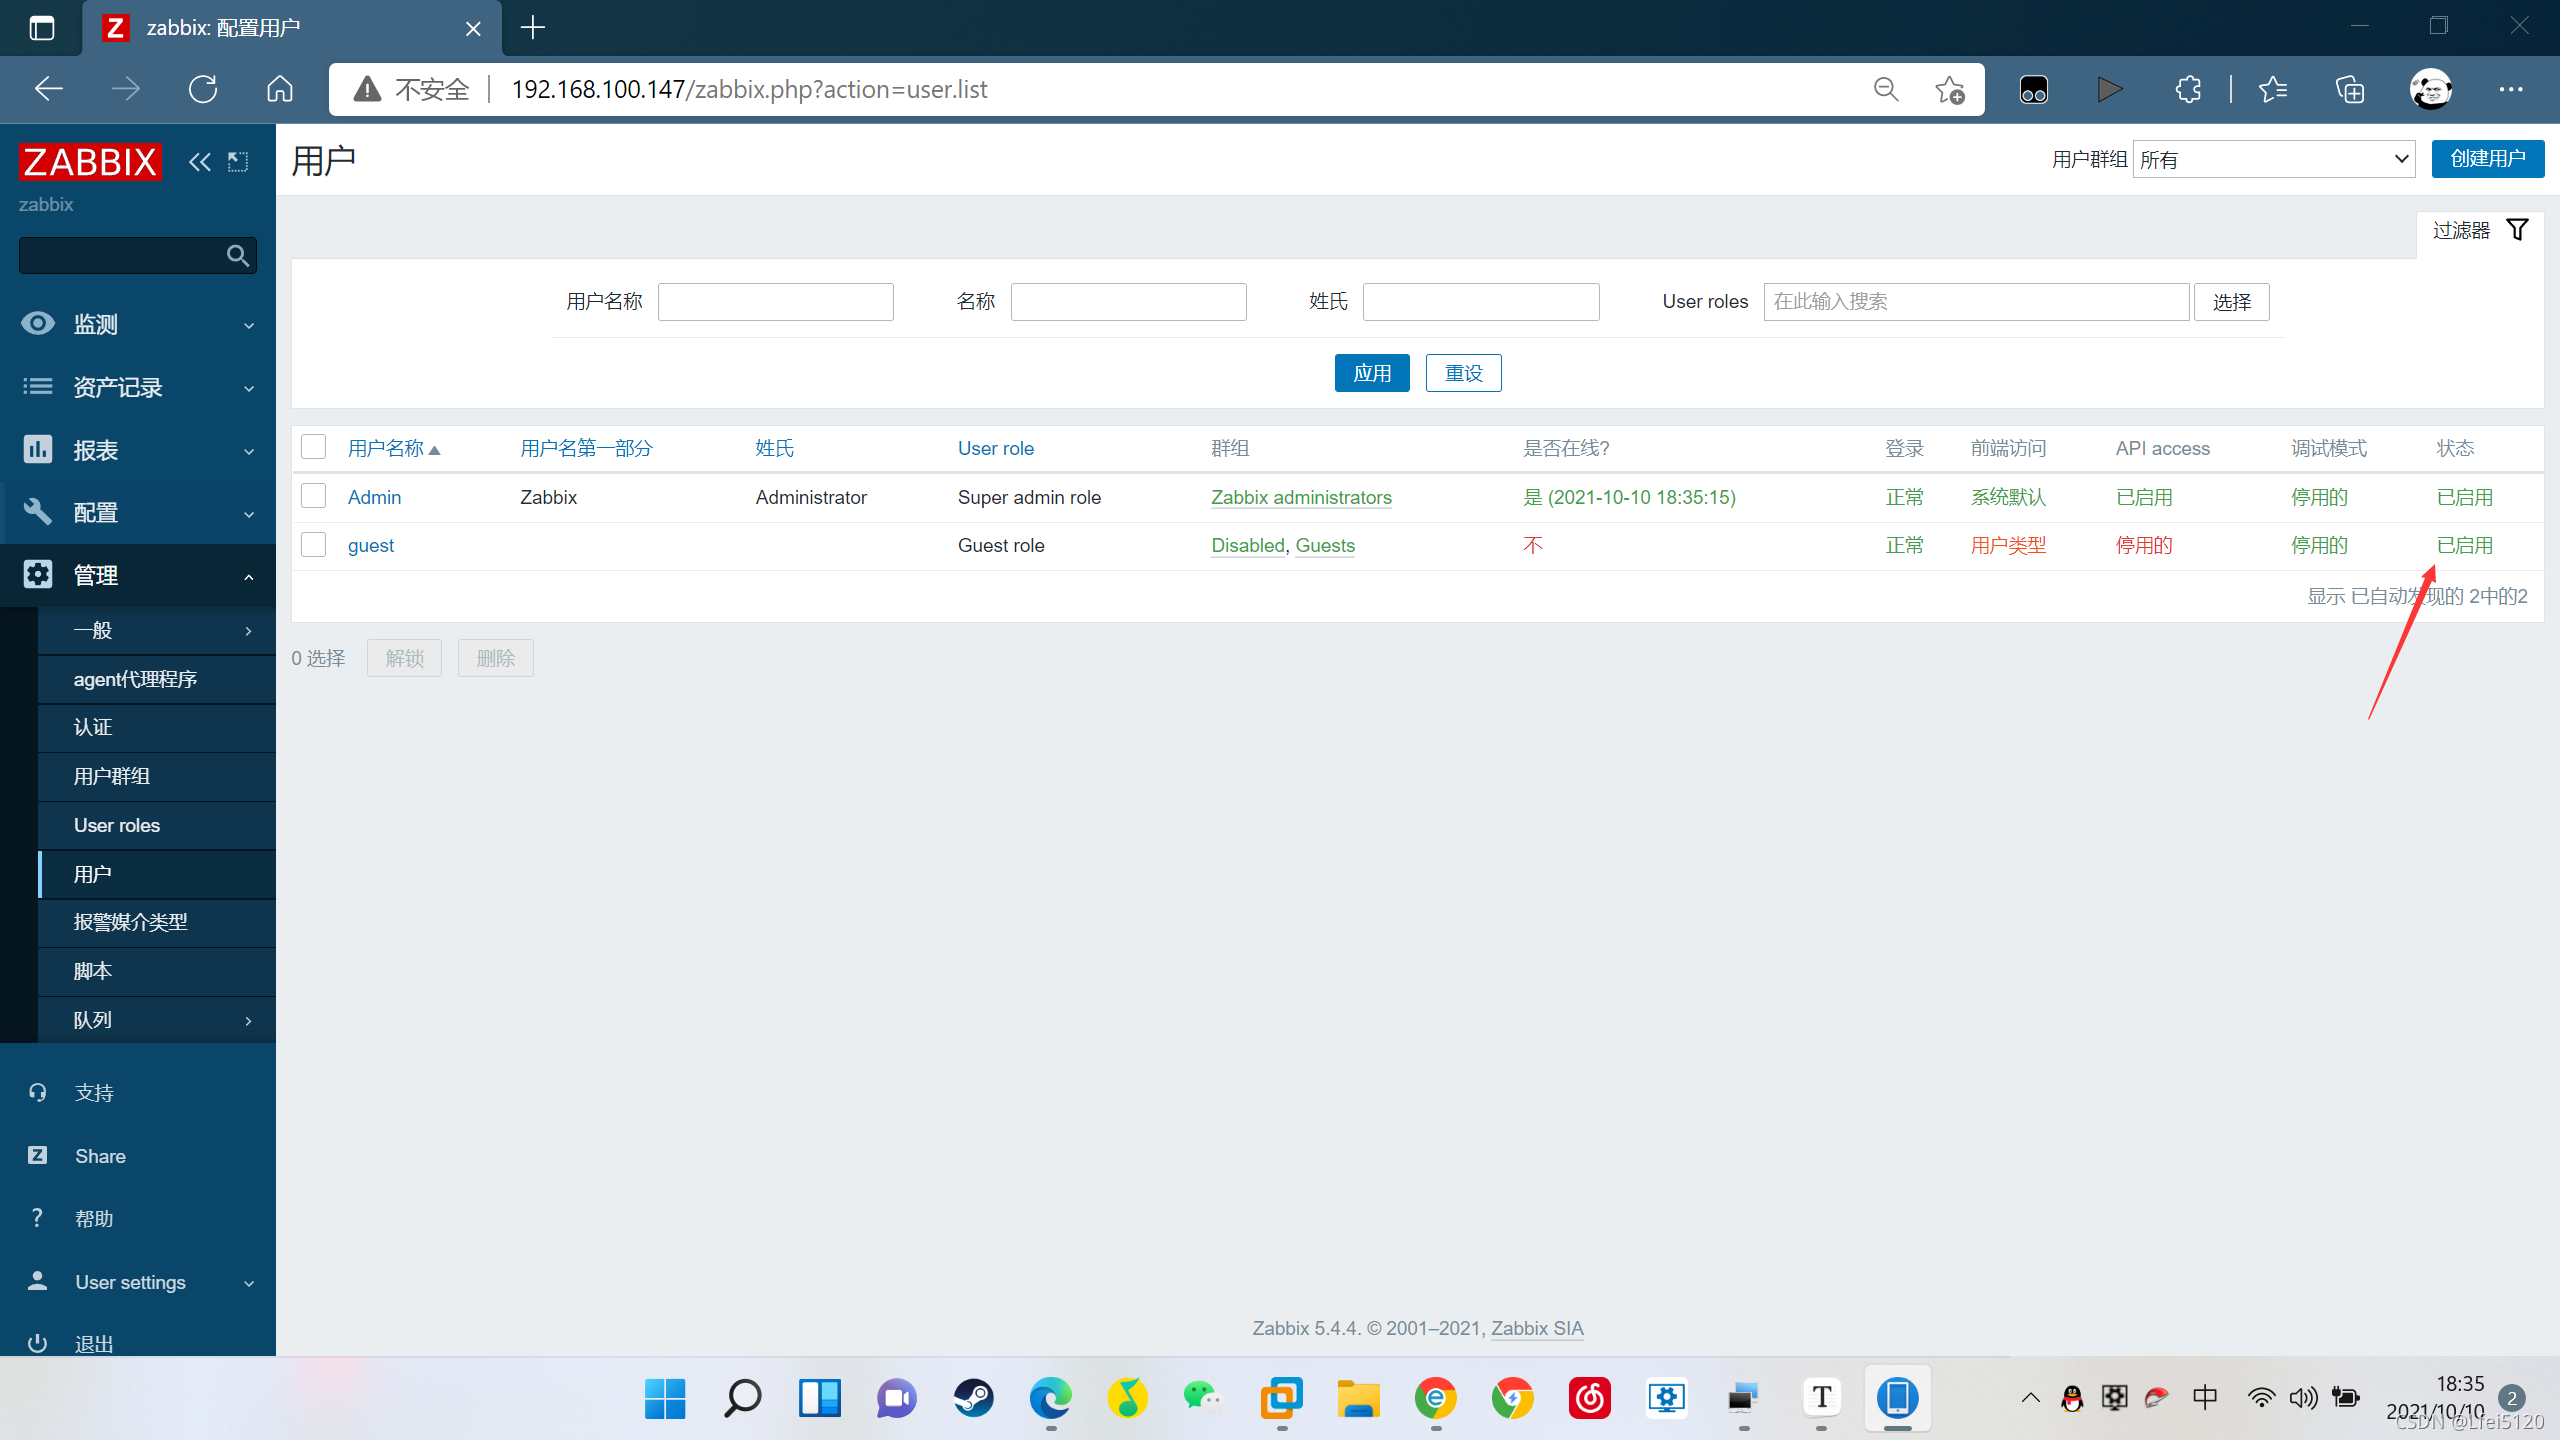Add this page to favorites star icon
Viewport: 2560px width, 1440px height.
coord(1949,89)
